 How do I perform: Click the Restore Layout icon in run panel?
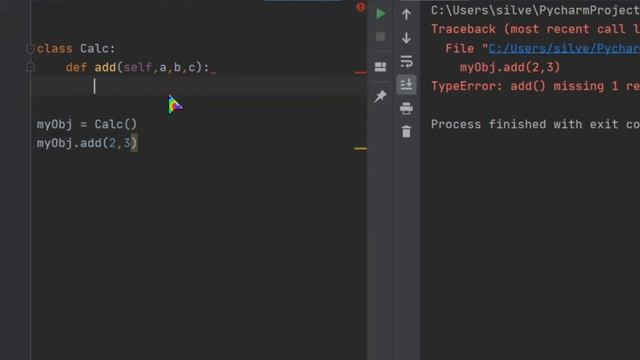pos(380,67)
